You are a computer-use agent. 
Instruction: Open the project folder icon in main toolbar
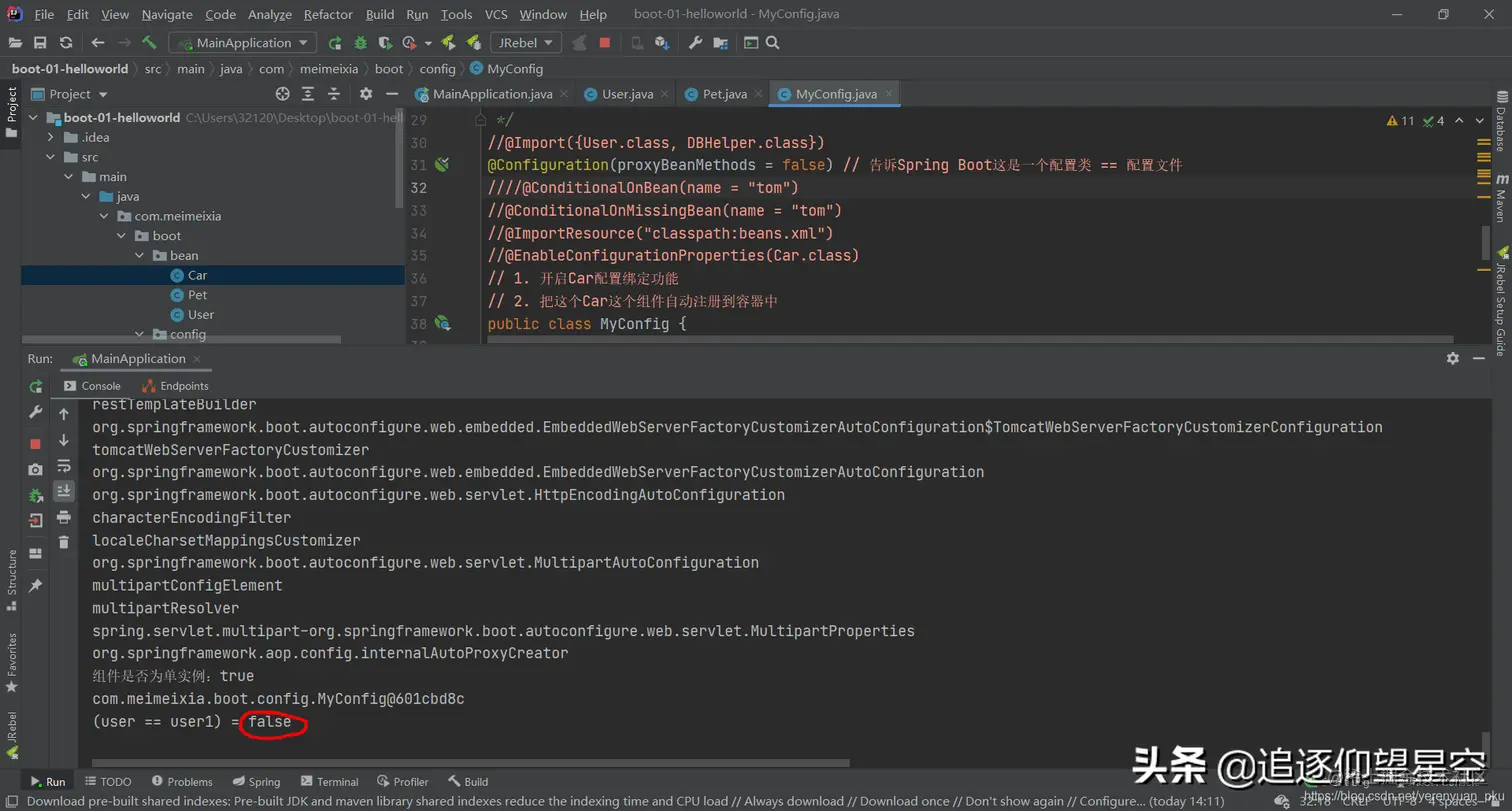15,43
